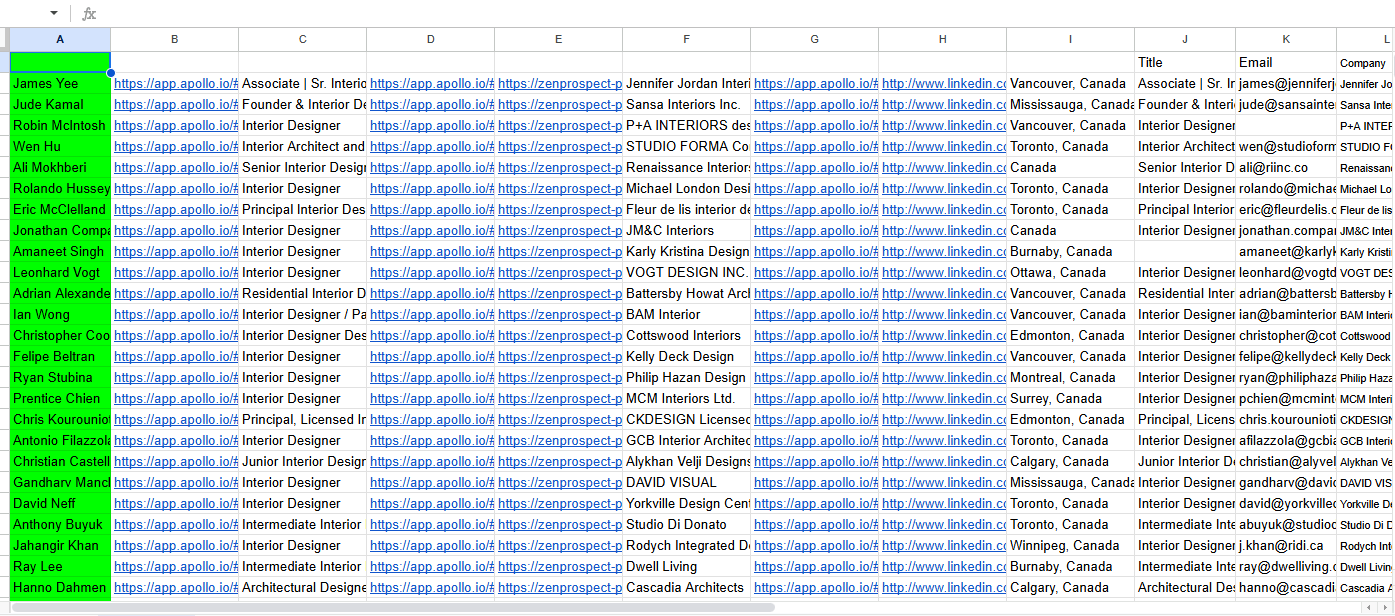Open column D apollo link in Jude Kamal row
The image size is (1395, 616).
pyautogui.click(x=431, y=104)
